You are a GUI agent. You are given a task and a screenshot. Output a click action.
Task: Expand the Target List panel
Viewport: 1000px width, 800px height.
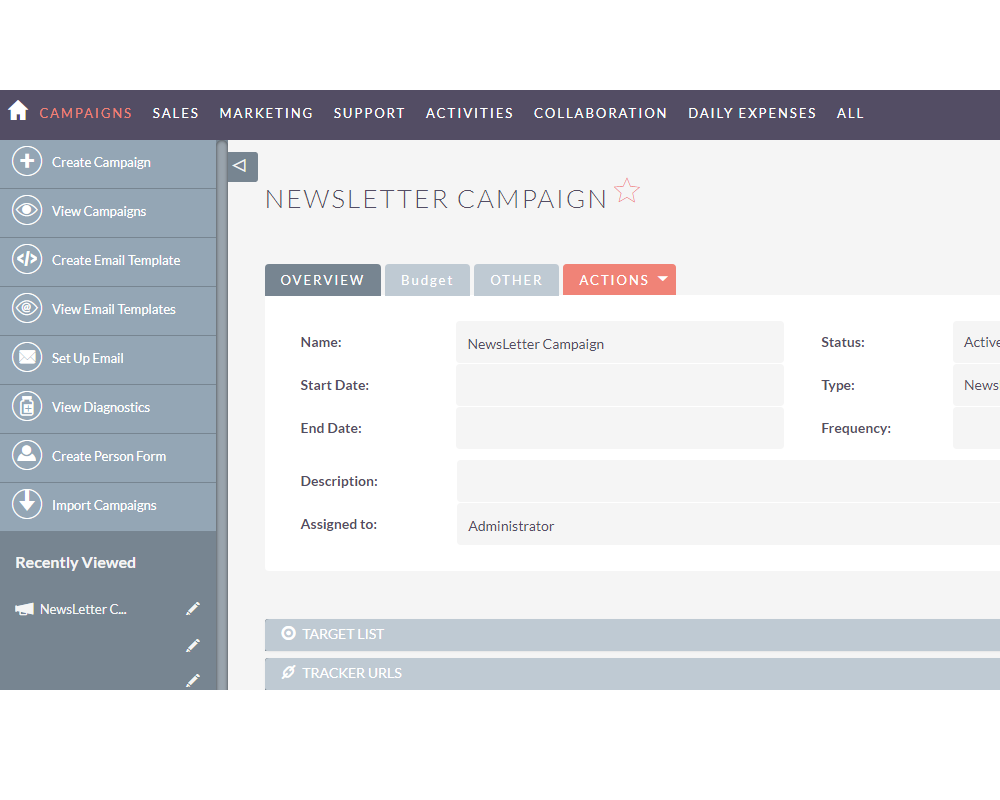(x=343, y=634)
